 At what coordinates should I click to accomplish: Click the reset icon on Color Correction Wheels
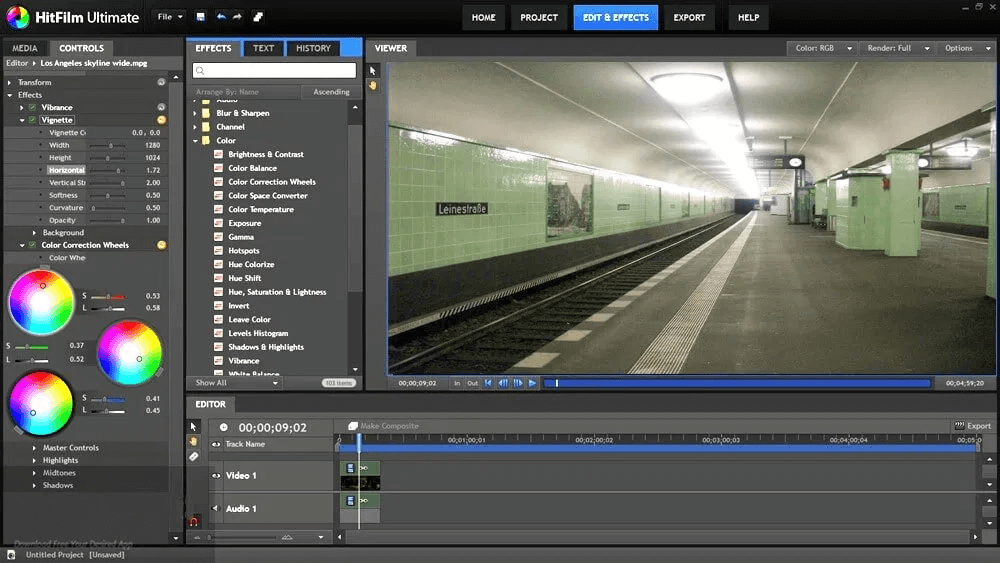pyautogui.click(x=161, y=245)
